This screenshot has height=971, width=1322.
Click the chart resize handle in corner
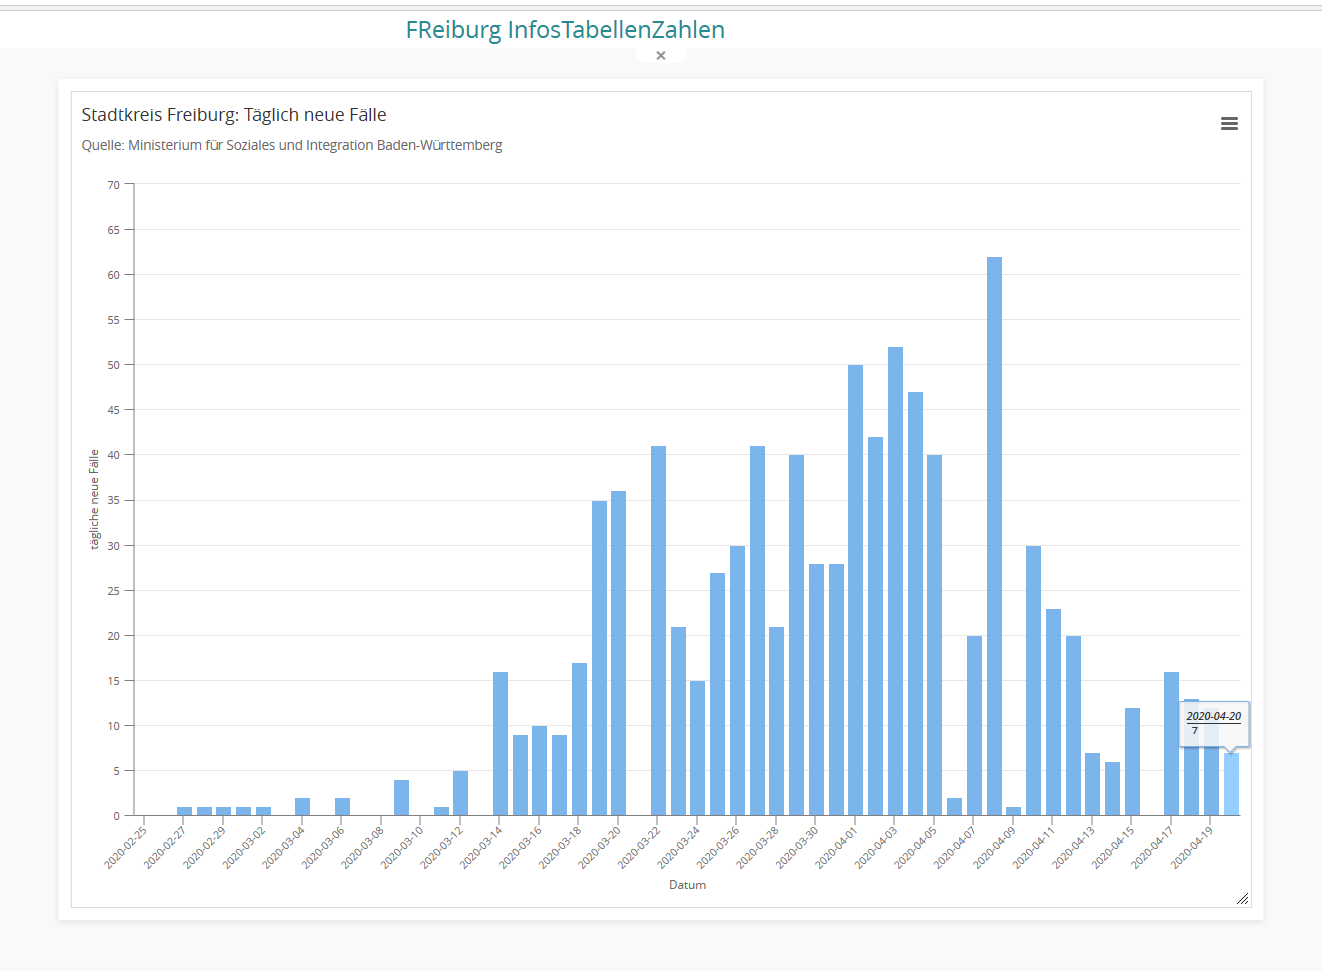click(x=1242, y=898)
